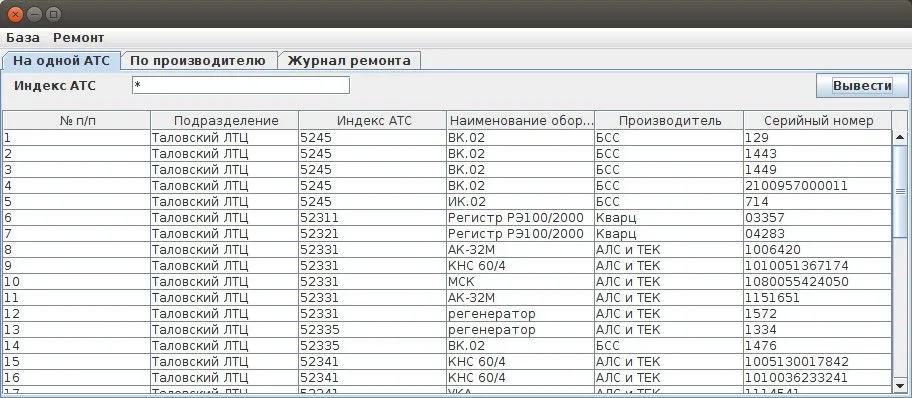Select БСС manufacturer in row 14
The image size is (912, 398).
pyautogui.click(x=669, y=346)
